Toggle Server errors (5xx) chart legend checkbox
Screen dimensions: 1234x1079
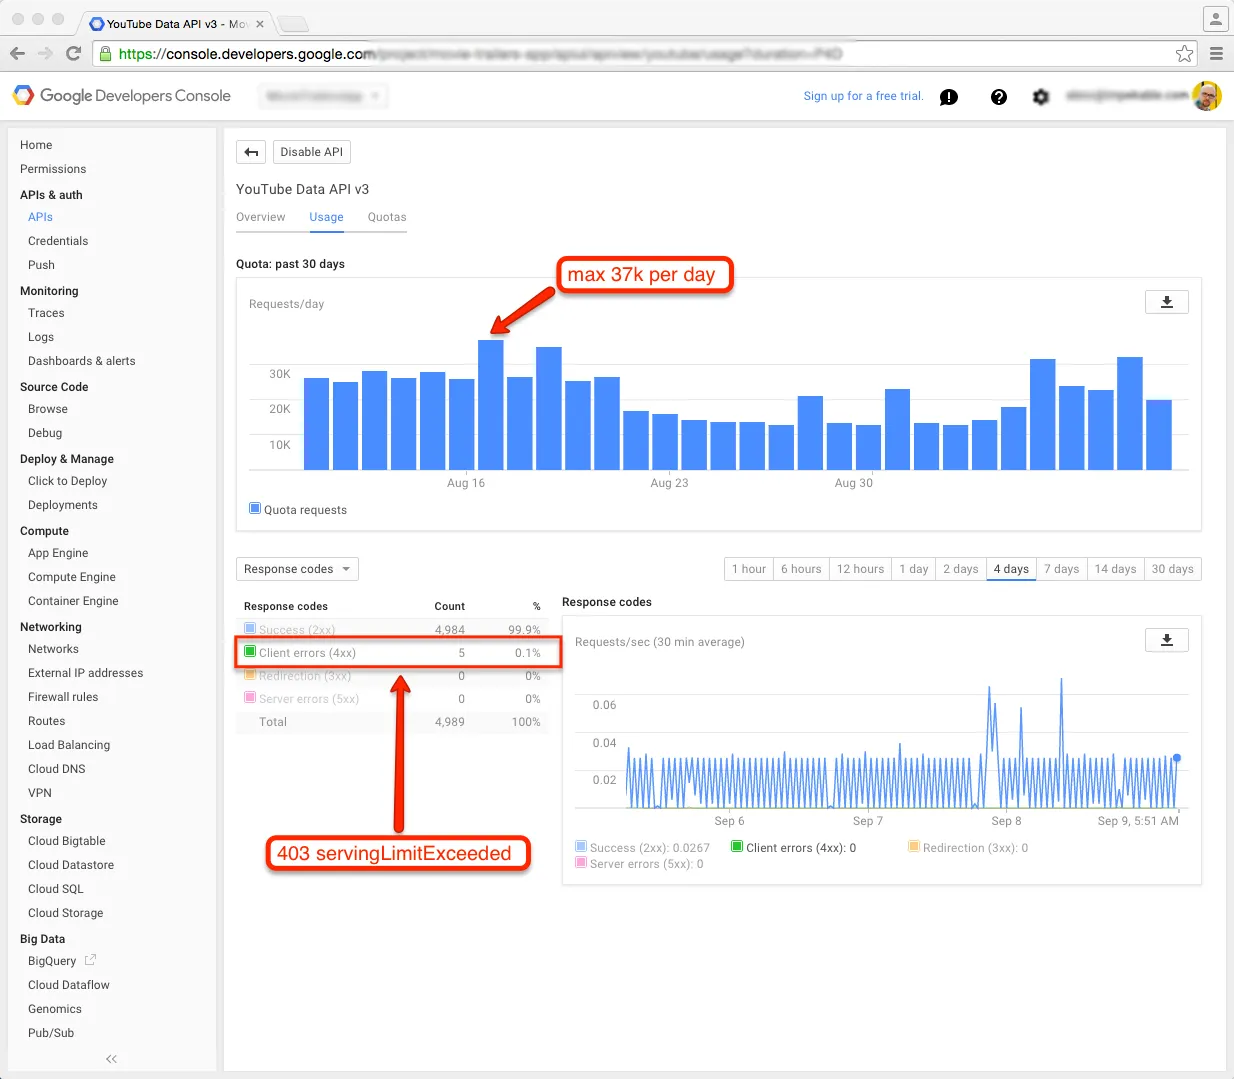pos(581,862)
